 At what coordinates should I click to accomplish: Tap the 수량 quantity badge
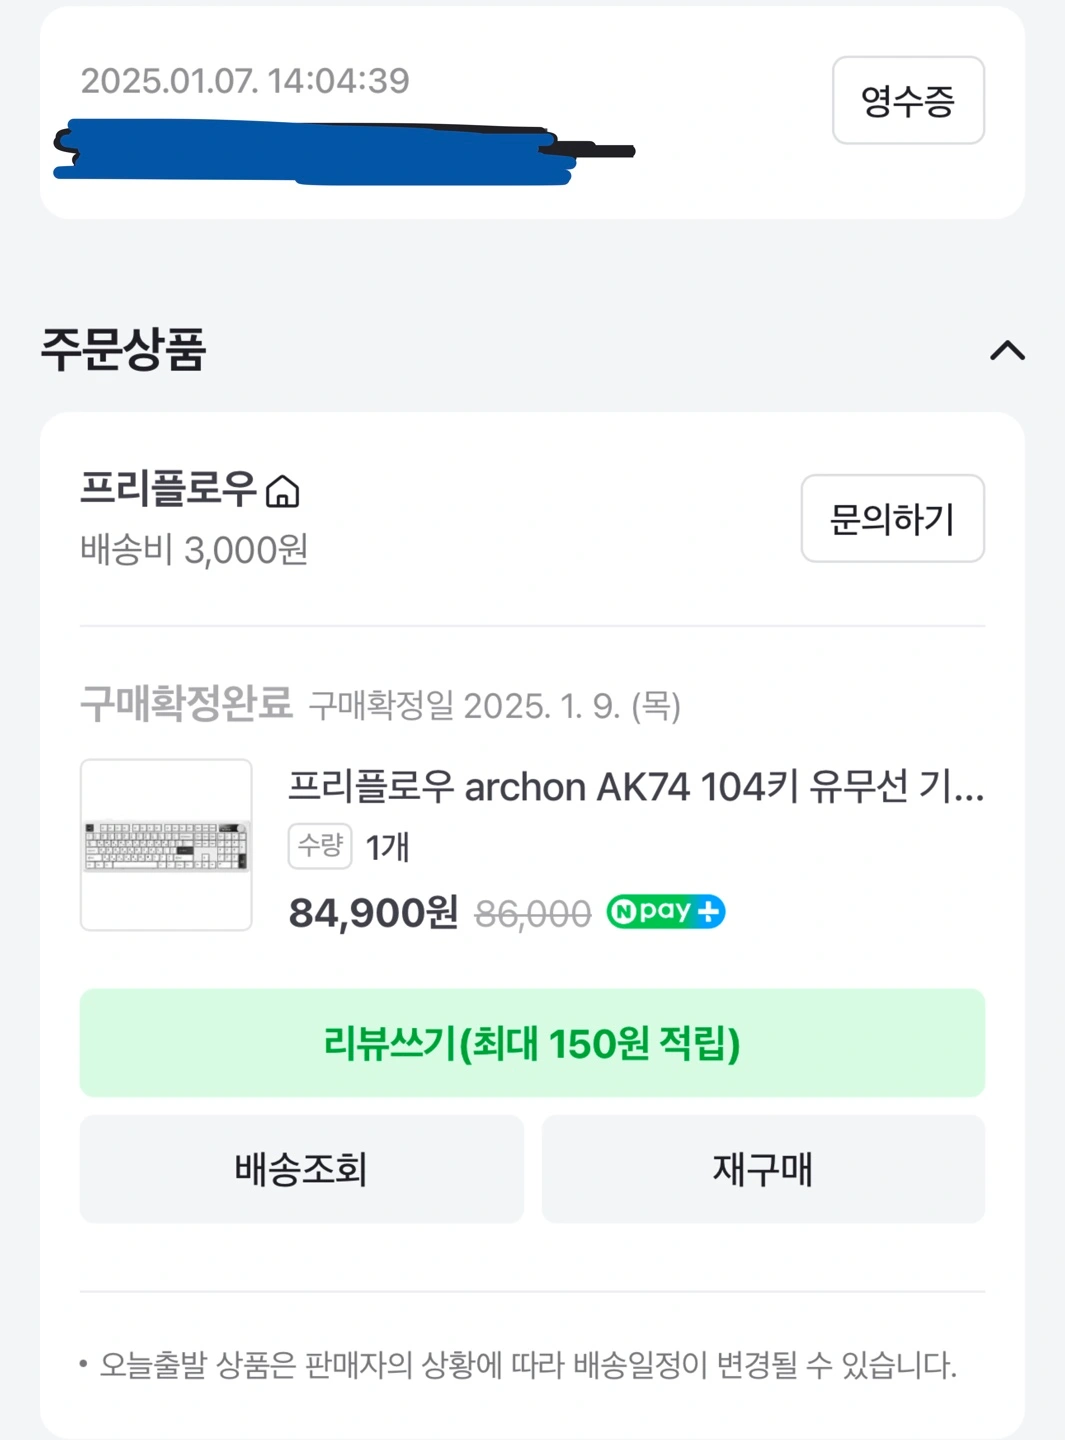[x=320, y=846]
